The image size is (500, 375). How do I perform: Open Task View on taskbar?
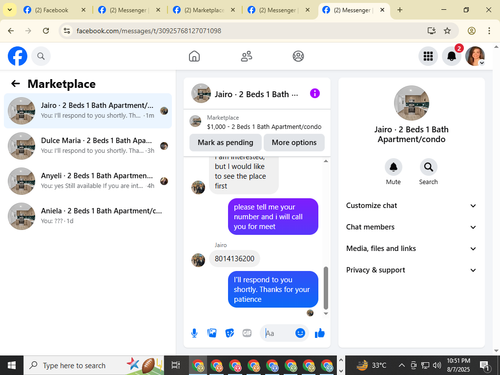pos(176,365)
